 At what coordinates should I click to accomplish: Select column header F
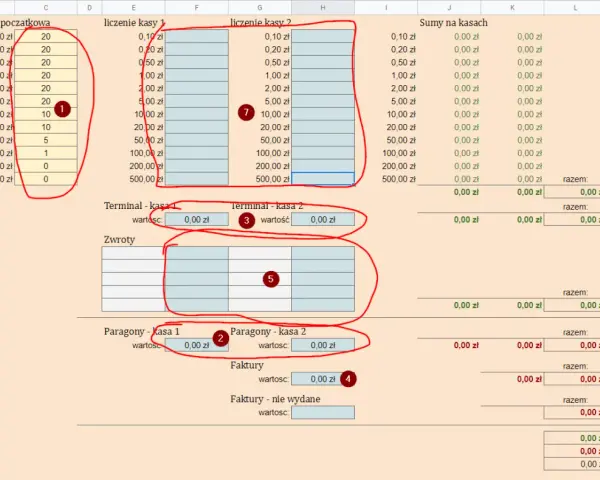[x=197, y=7]
